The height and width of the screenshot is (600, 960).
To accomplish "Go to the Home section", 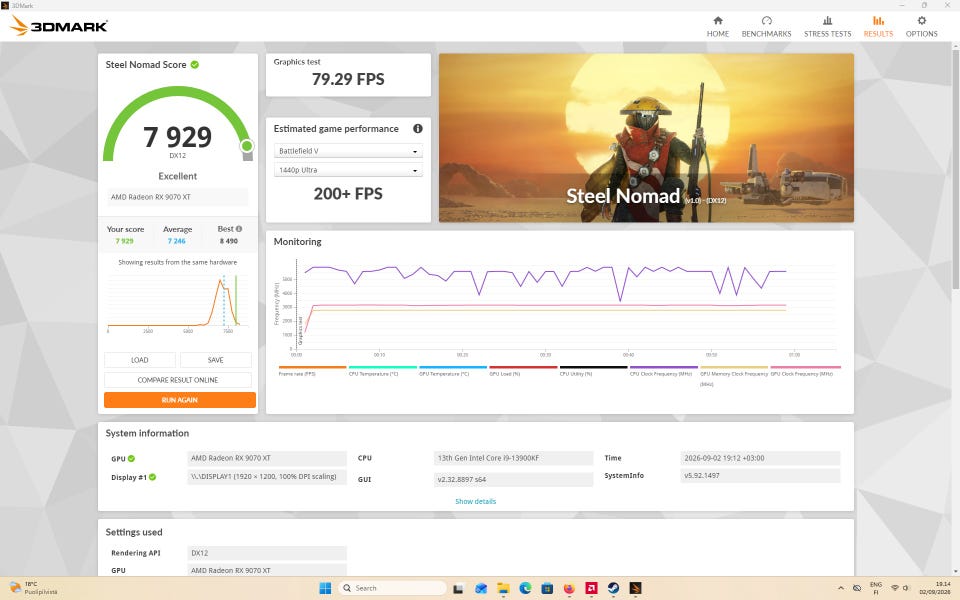I will pos(718,26).
